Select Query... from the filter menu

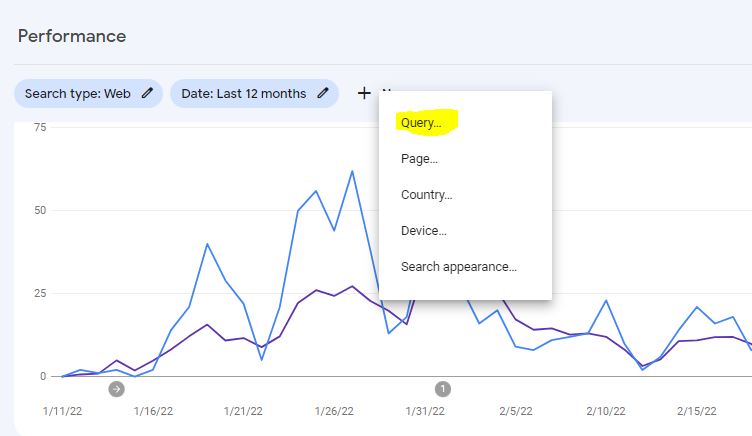point(421,123)
